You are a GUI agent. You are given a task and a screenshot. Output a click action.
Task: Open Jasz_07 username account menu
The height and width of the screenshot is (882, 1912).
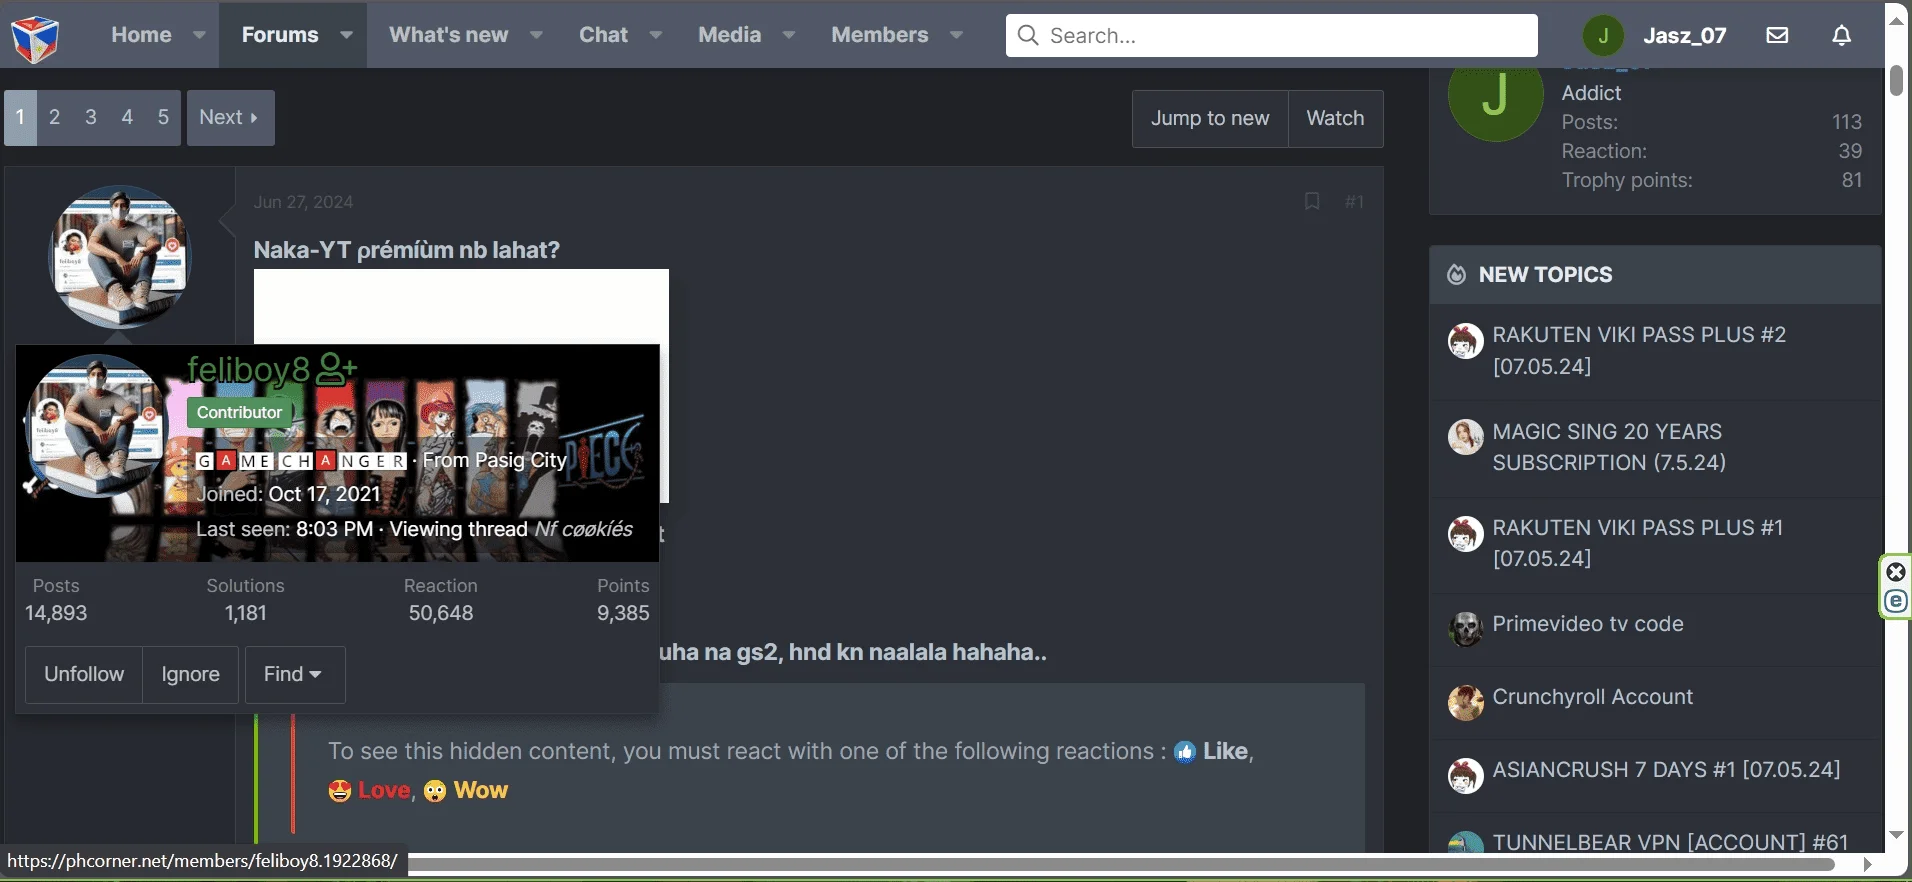pyautogui.click(x=1684, y=36)
